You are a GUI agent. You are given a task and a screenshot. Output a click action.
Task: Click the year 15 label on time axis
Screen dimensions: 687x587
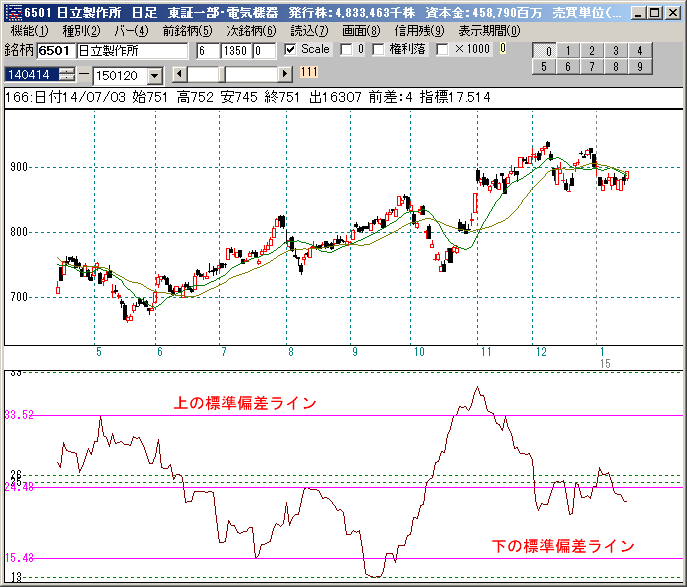(x=605, y=364)
